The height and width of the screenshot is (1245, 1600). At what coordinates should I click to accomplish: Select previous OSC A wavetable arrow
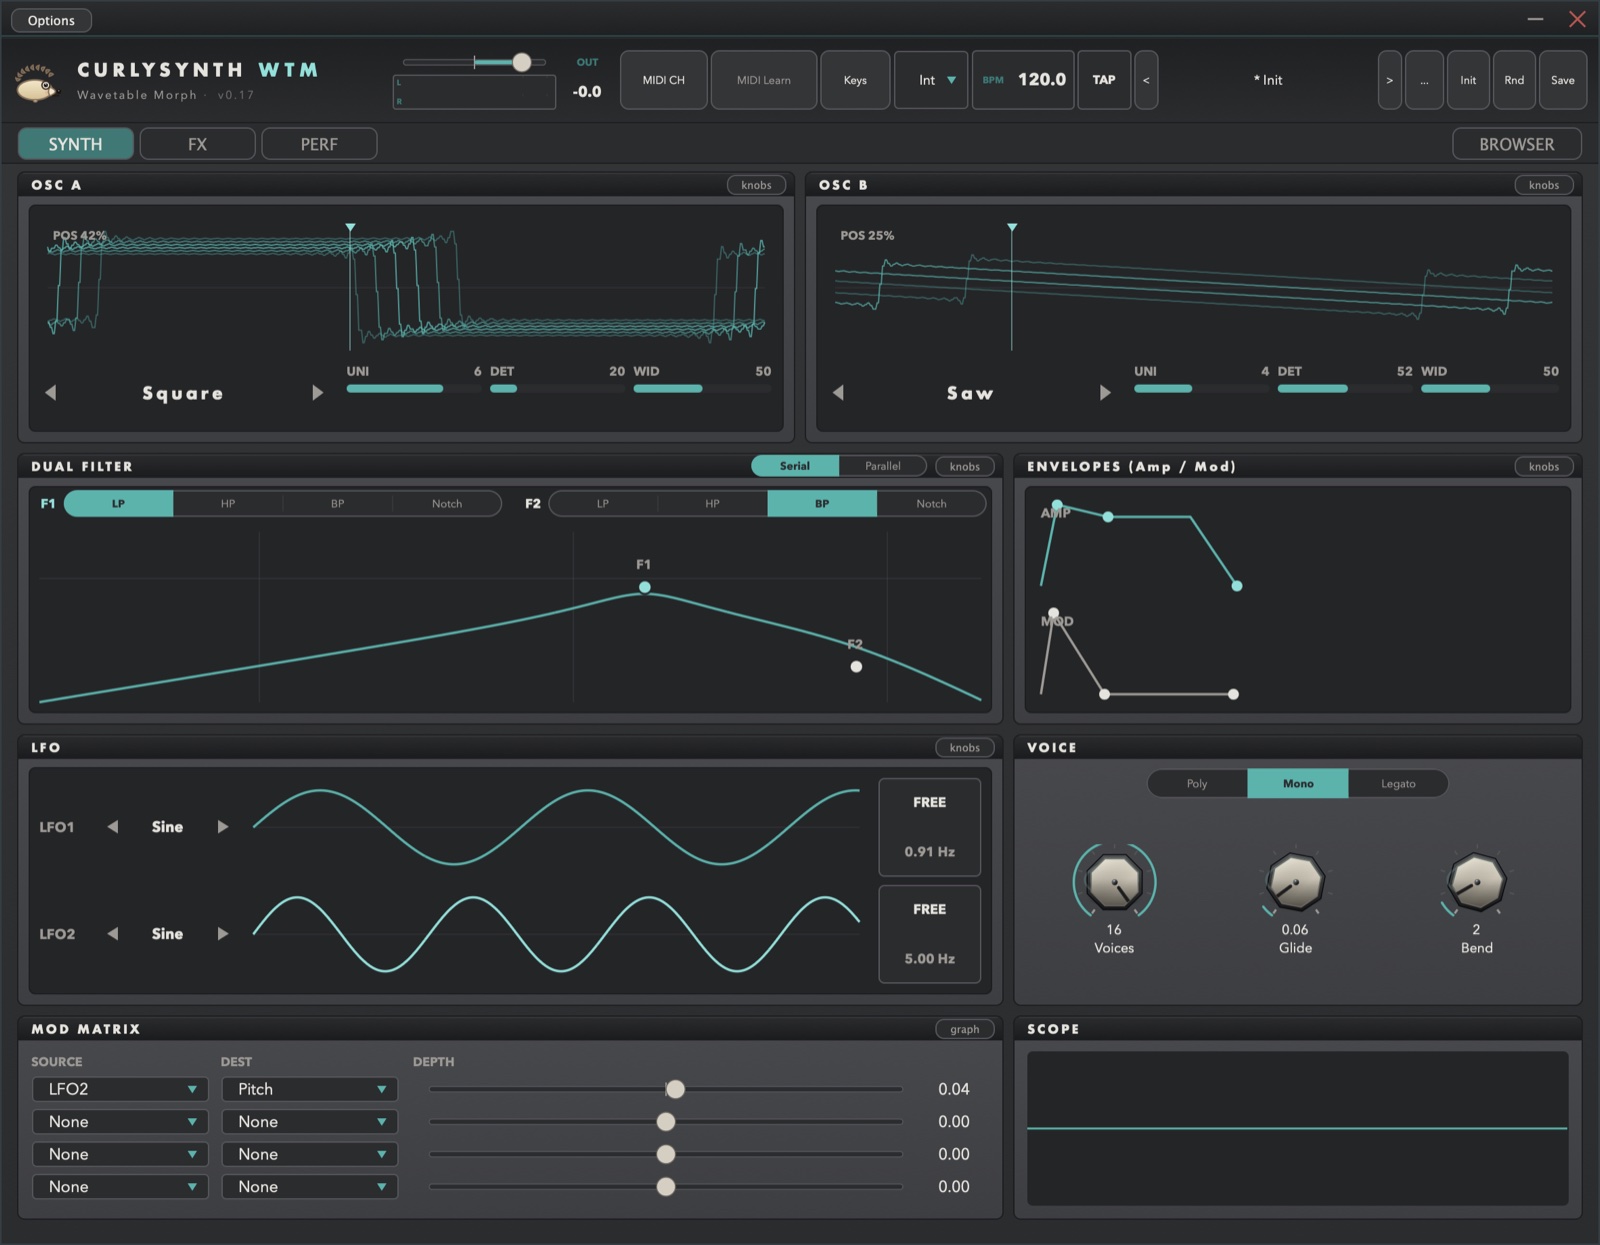(x=51, y=393)
